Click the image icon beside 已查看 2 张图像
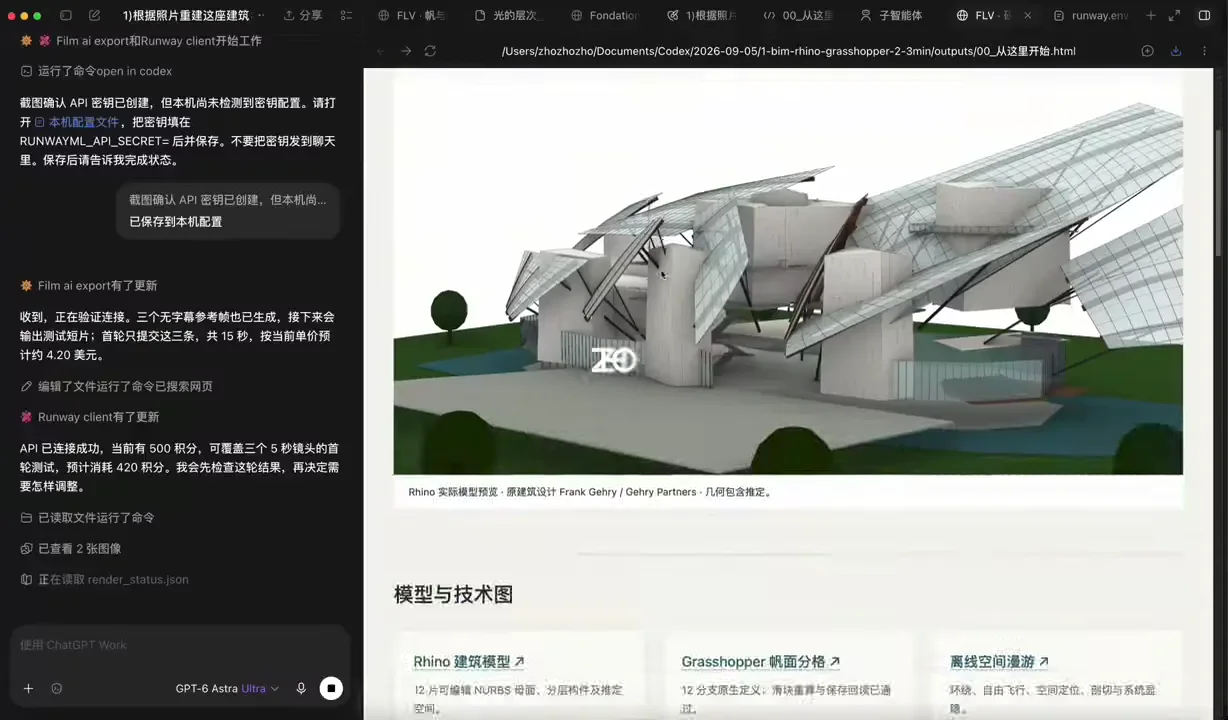1228x720 pixels. tap(26, 549)
